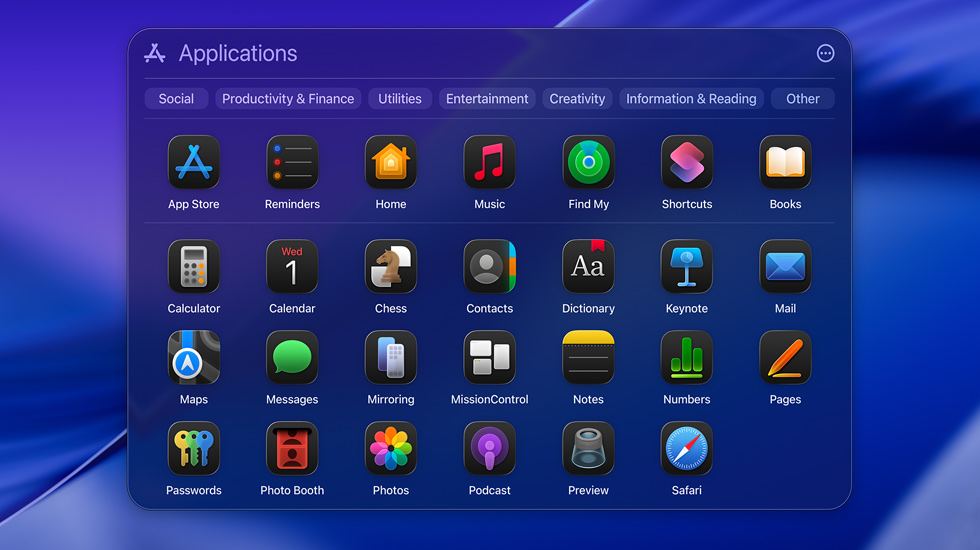
Task: Open the Find My app
Action: point(588,162)
